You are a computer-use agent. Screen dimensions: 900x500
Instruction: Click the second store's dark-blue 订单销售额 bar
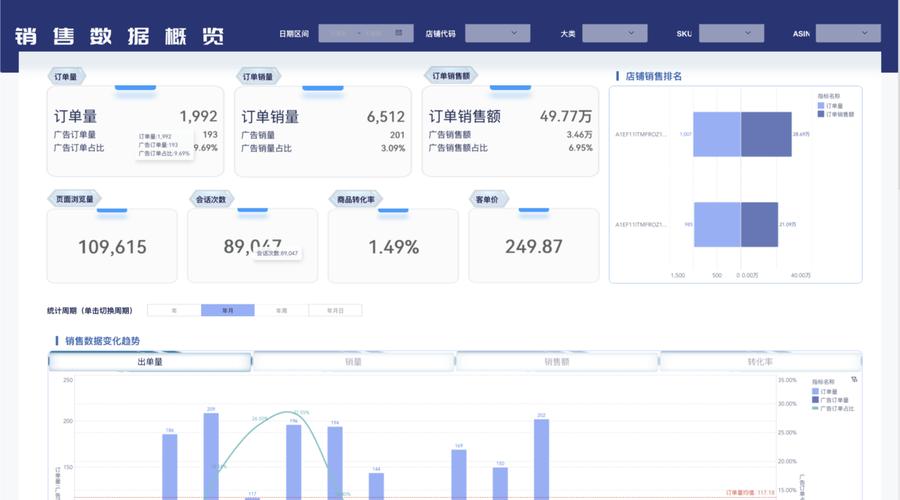tap(759, 224)
